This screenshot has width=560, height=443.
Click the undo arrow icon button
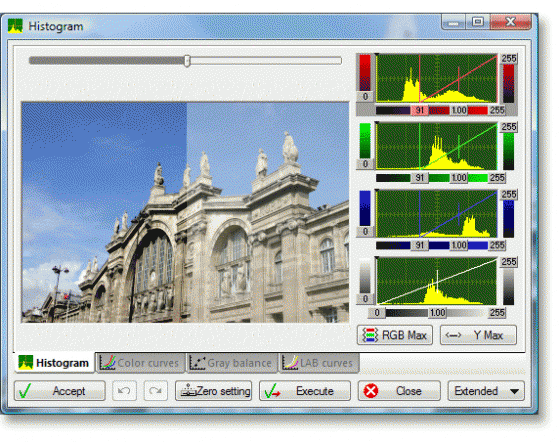pyautogui.click(x=124, y=390)
